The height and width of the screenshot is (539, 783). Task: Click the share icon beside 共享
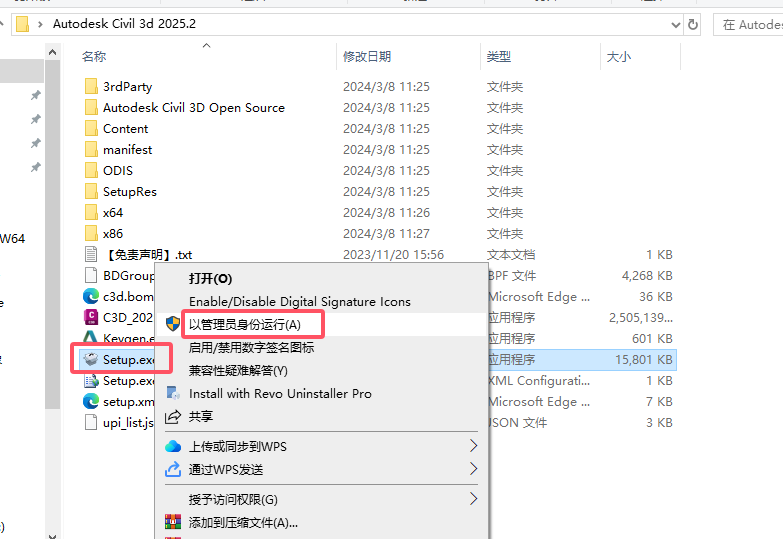click(x=173, y=416)
